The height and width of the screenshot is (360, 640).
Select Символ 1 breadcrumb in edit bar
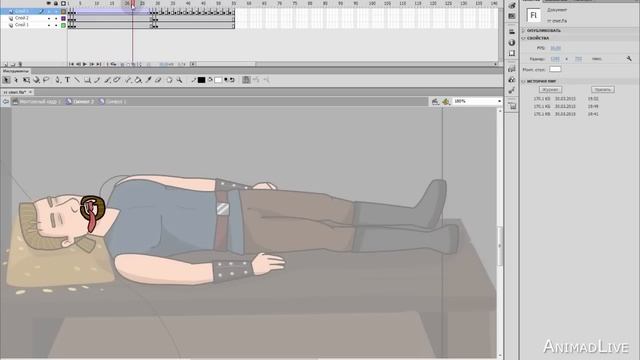tap(112, 101)
